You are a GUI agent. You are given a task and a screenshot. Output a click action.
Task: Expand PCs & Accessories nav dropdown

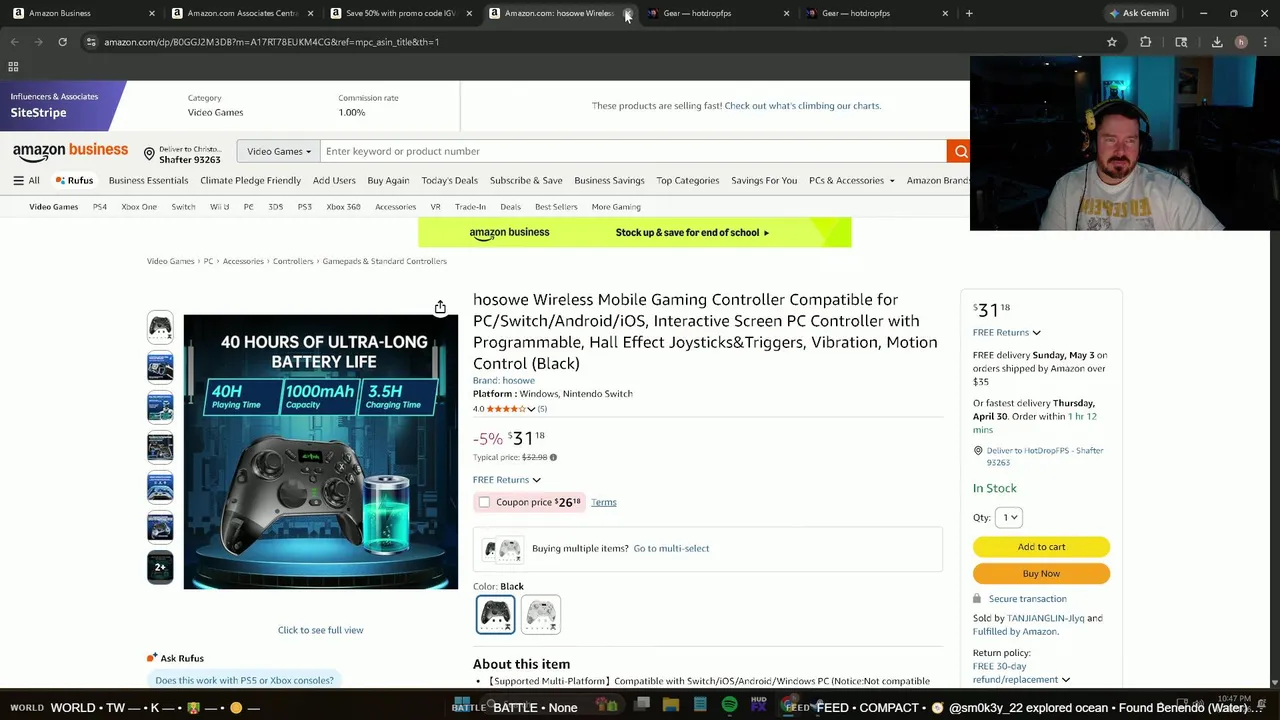pyautogui.click(x=852, y=180)
